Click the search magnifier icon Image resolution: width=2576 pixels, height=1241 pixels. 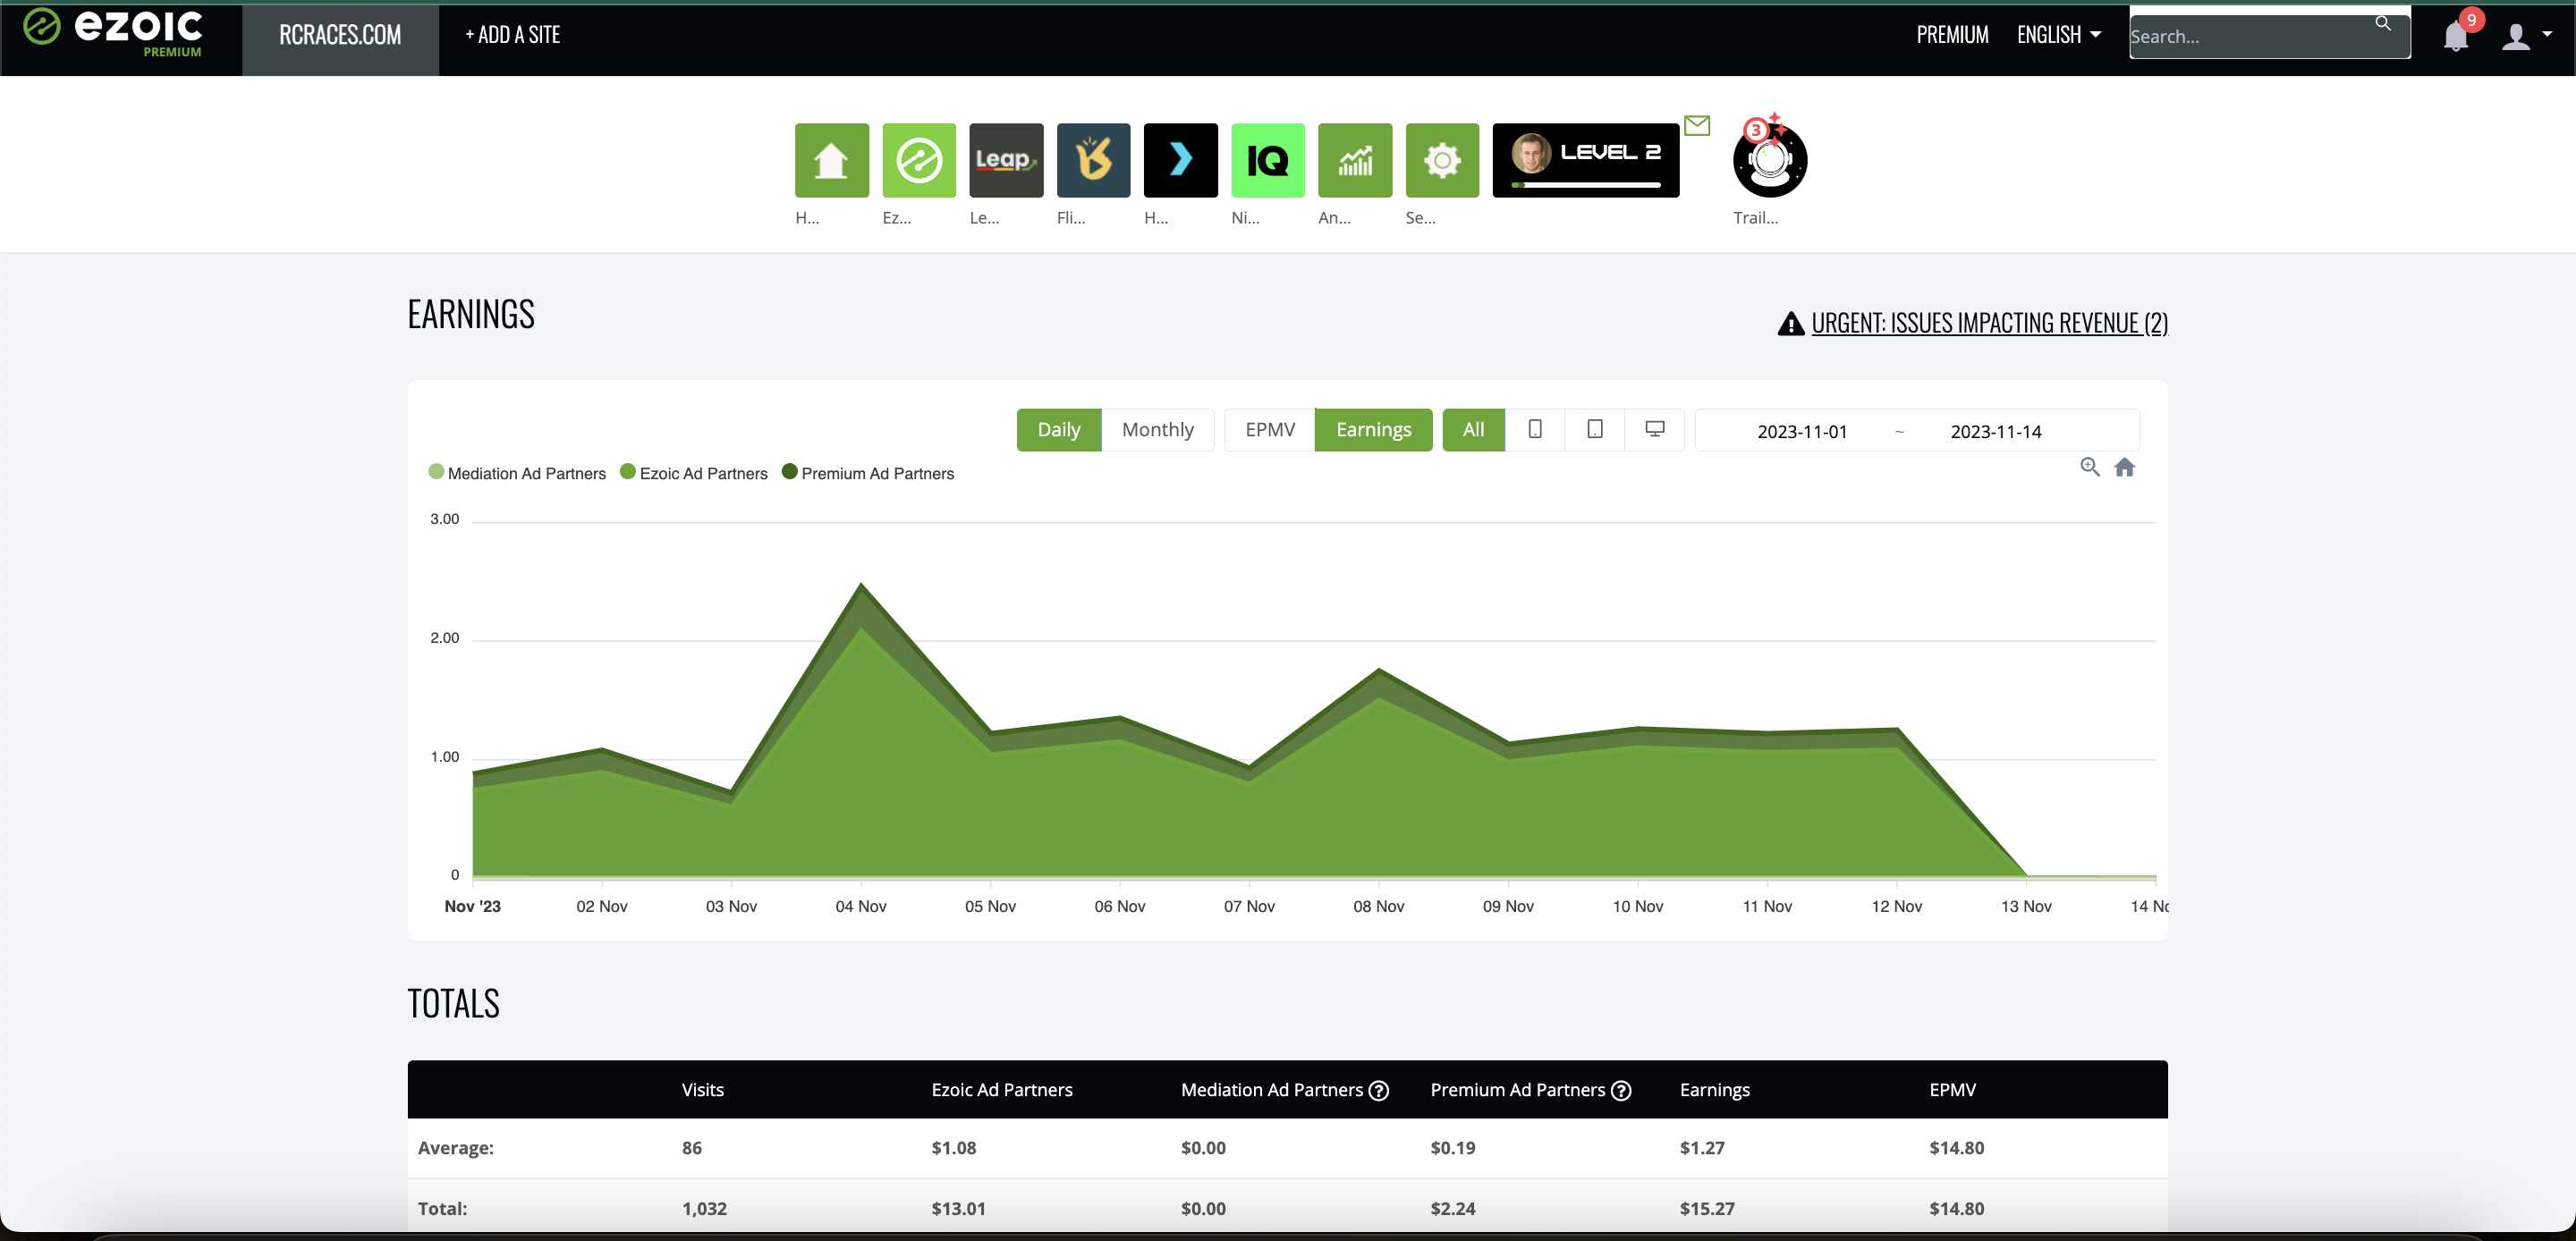[2383, 23]
